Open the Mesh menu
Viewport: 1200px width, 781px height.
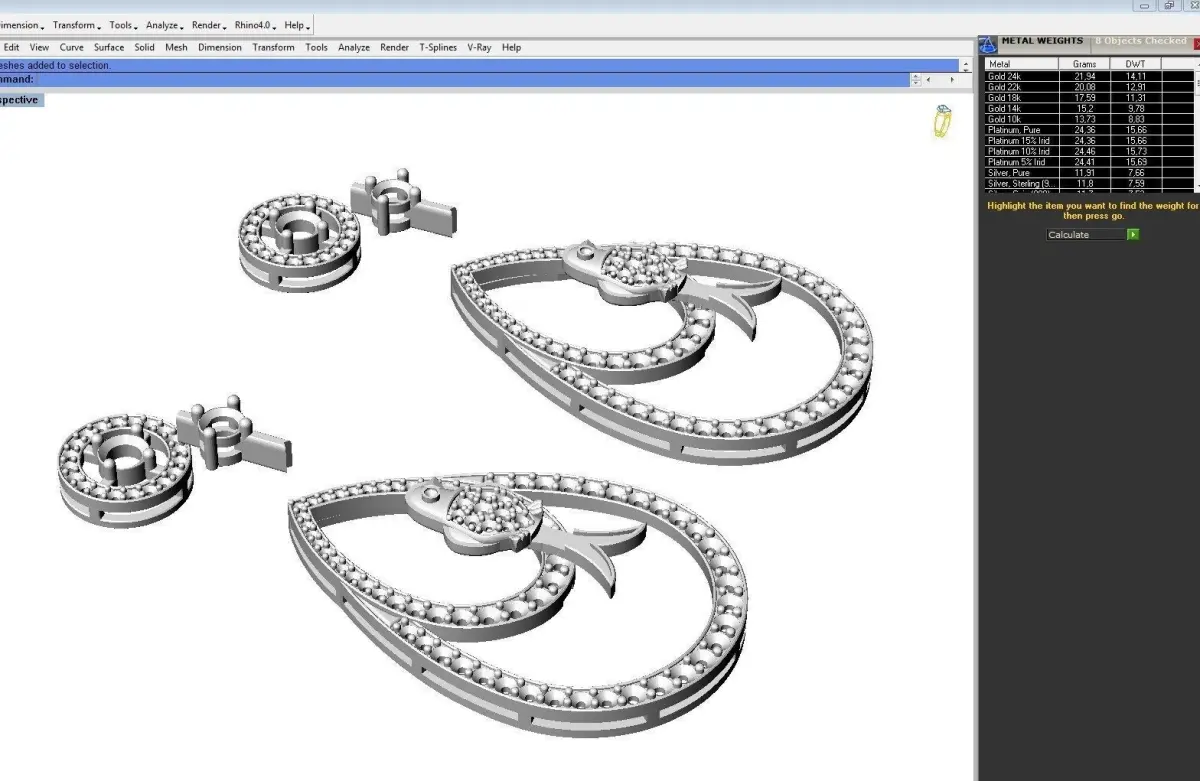click(x=176, y=47)
